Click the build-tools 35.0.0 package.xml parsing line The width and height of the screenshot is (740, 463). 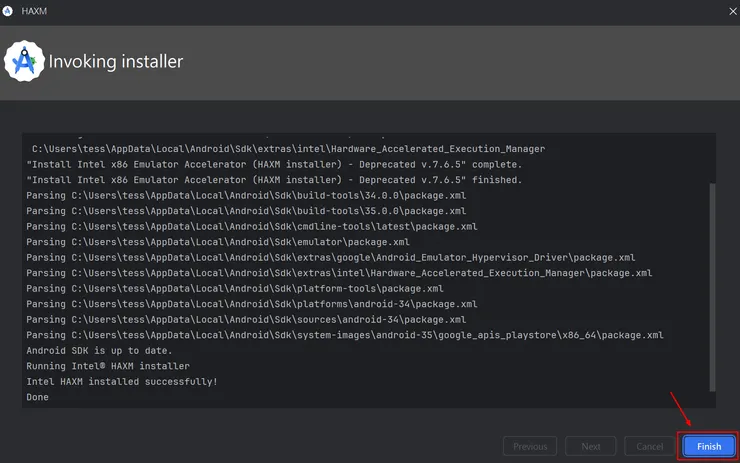(x=246, y=211)
